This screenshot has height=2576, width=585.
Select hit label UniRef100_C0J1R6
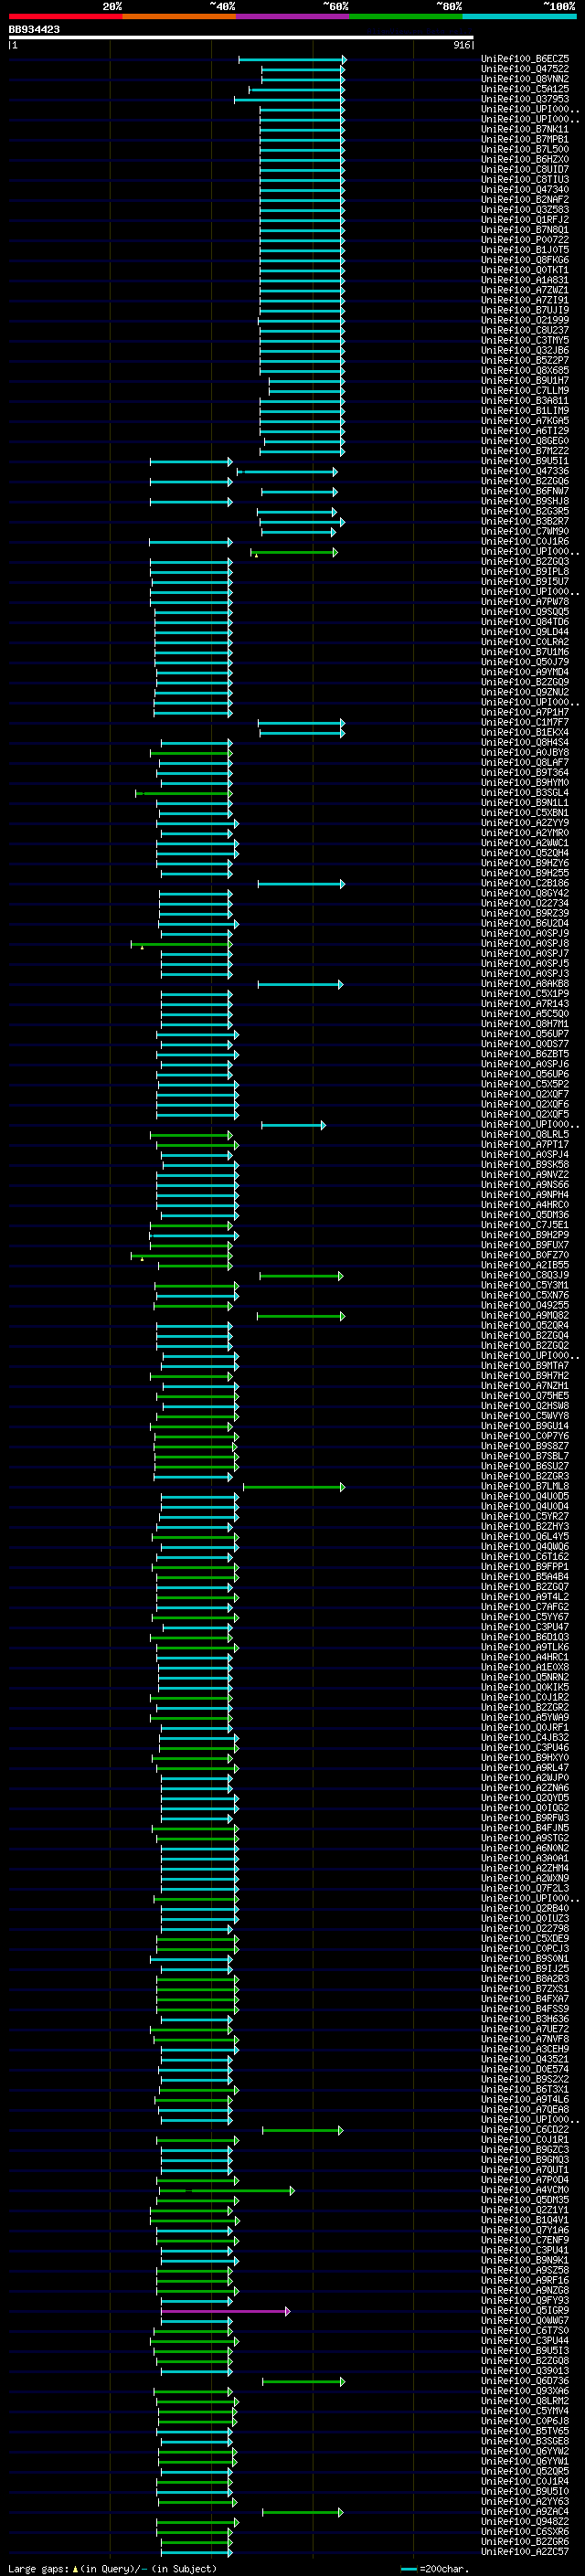(x=525, y=541)
